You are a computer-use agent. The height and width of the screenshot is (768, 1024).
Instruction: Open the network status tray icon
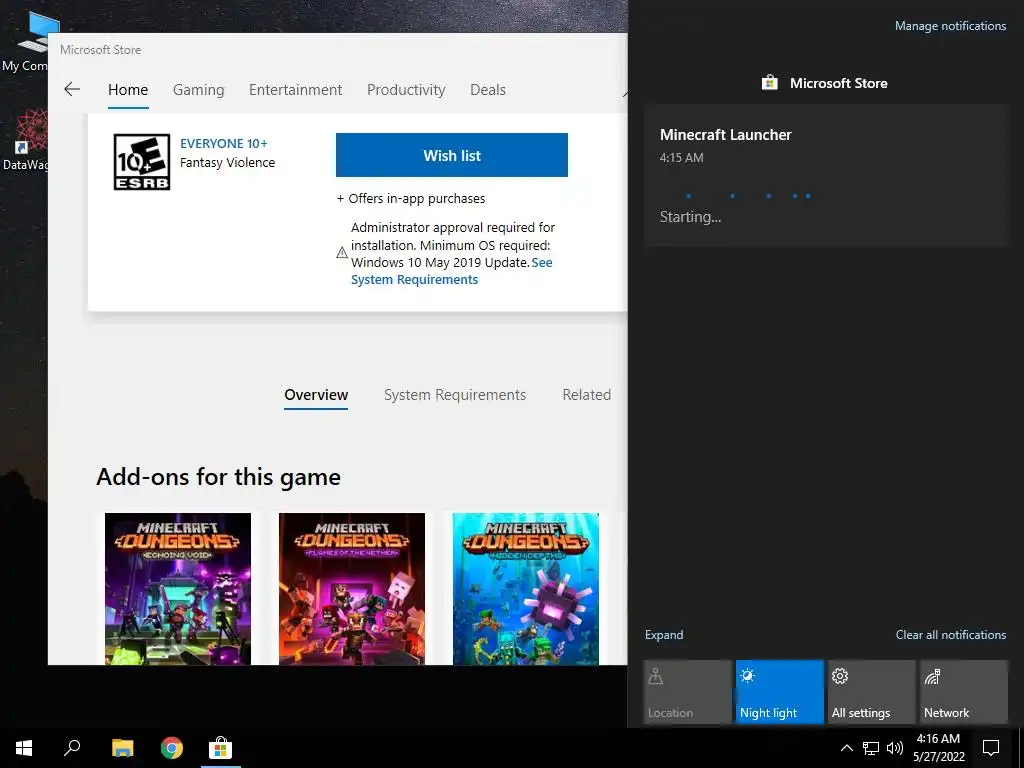coord(871,748)
